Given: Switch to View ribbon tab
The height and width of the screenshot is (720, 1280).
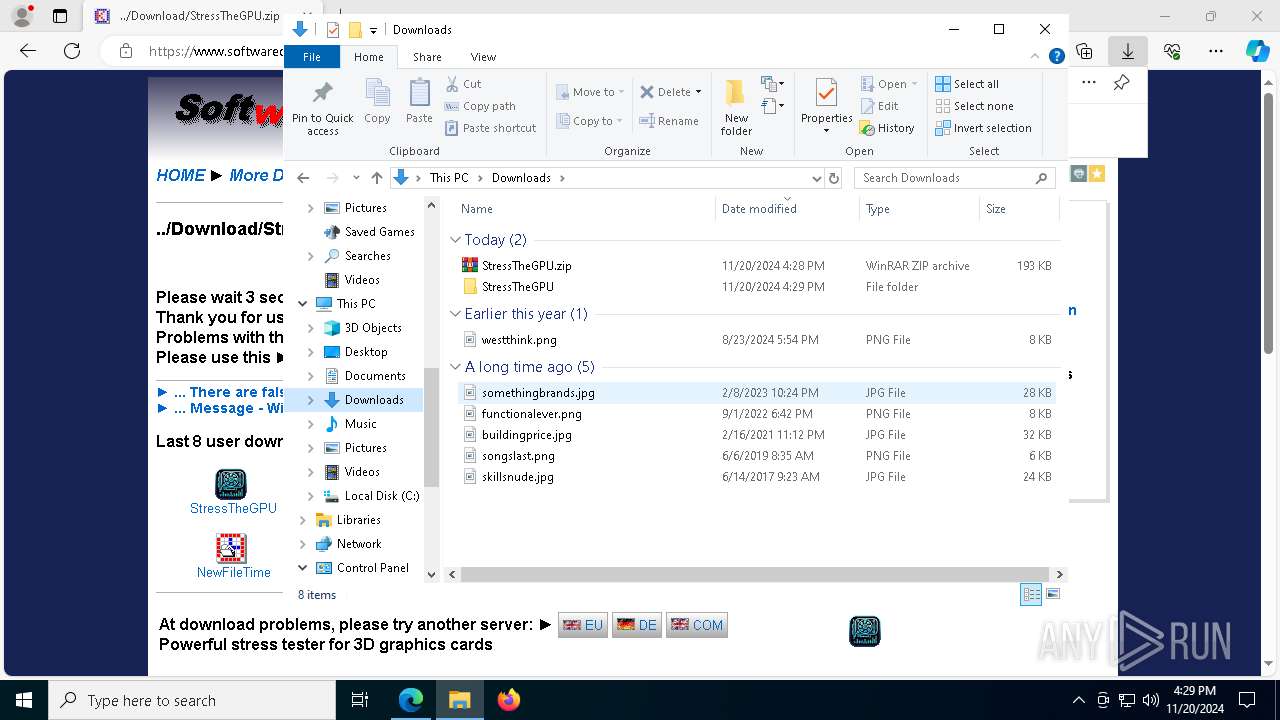Looking at the screenshot, I should (x=483, y=57).
